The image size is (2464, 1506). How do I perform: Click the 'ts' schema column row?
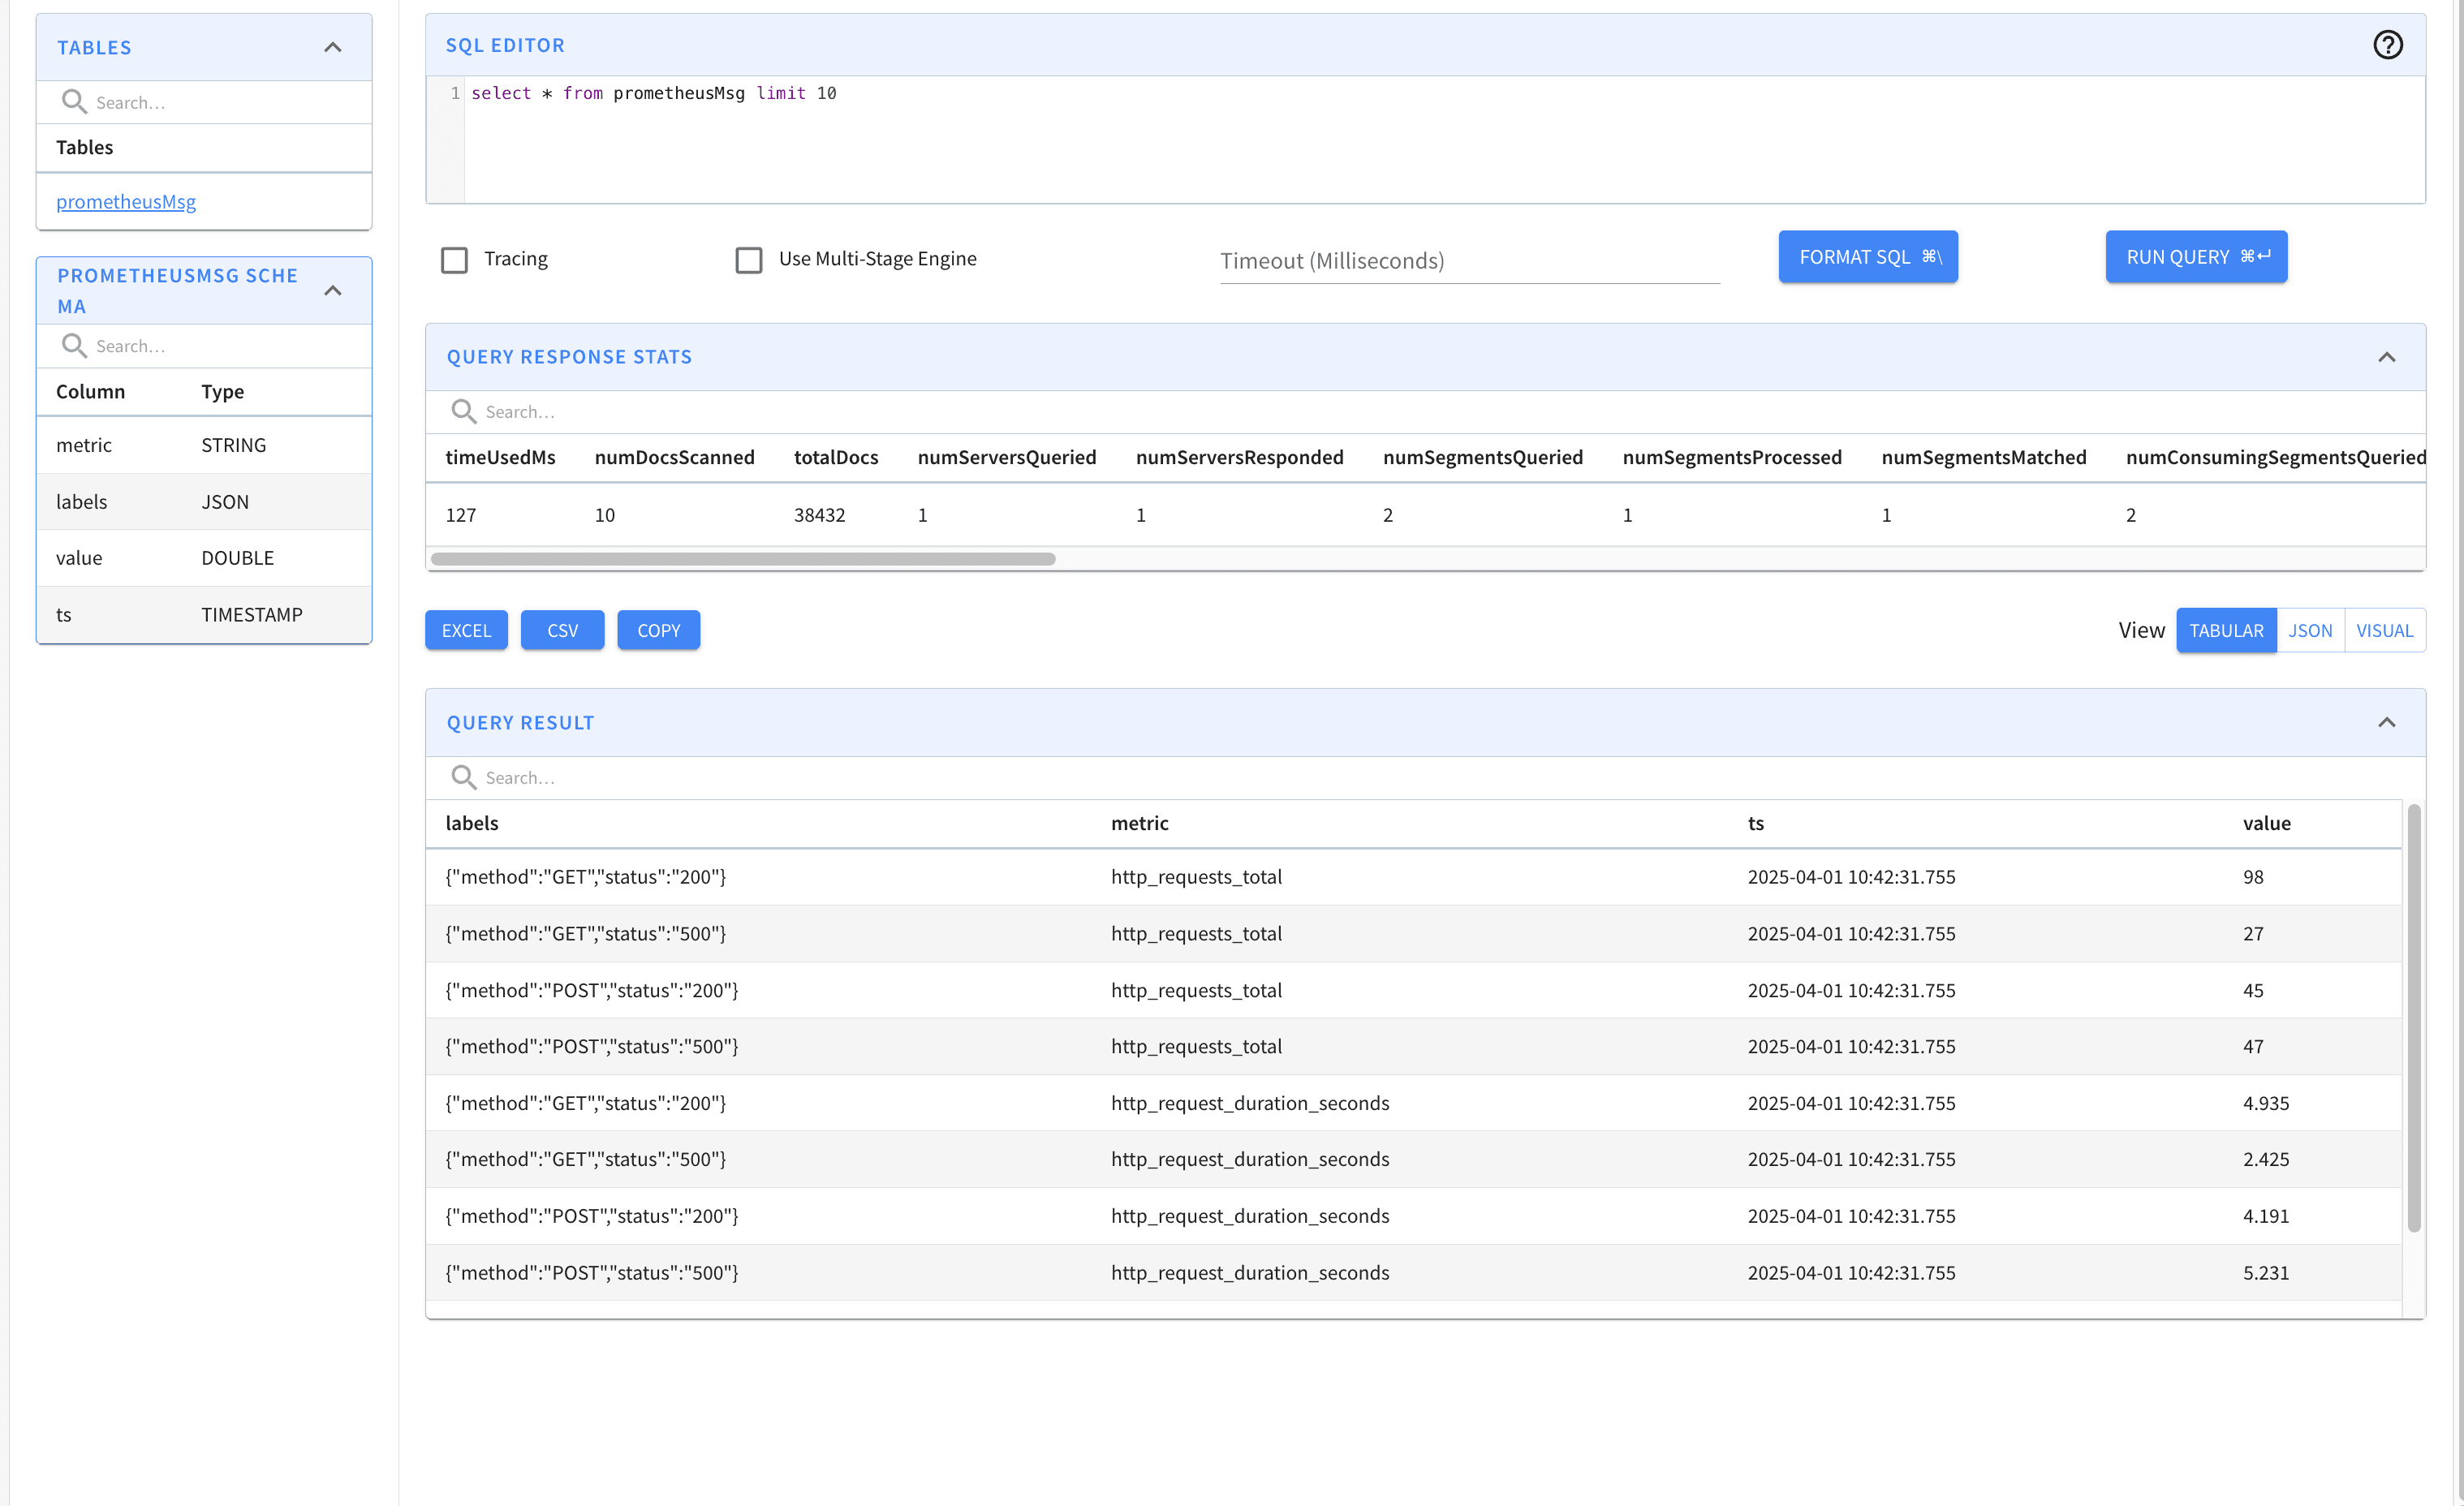[204, 615]
